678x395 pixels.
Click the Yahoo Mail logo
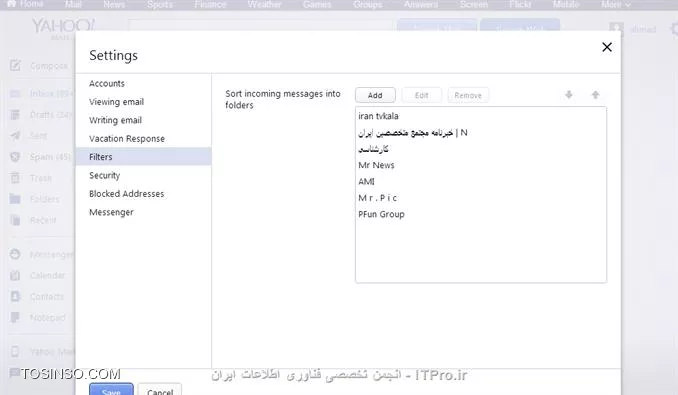click(x=63, y=28)
